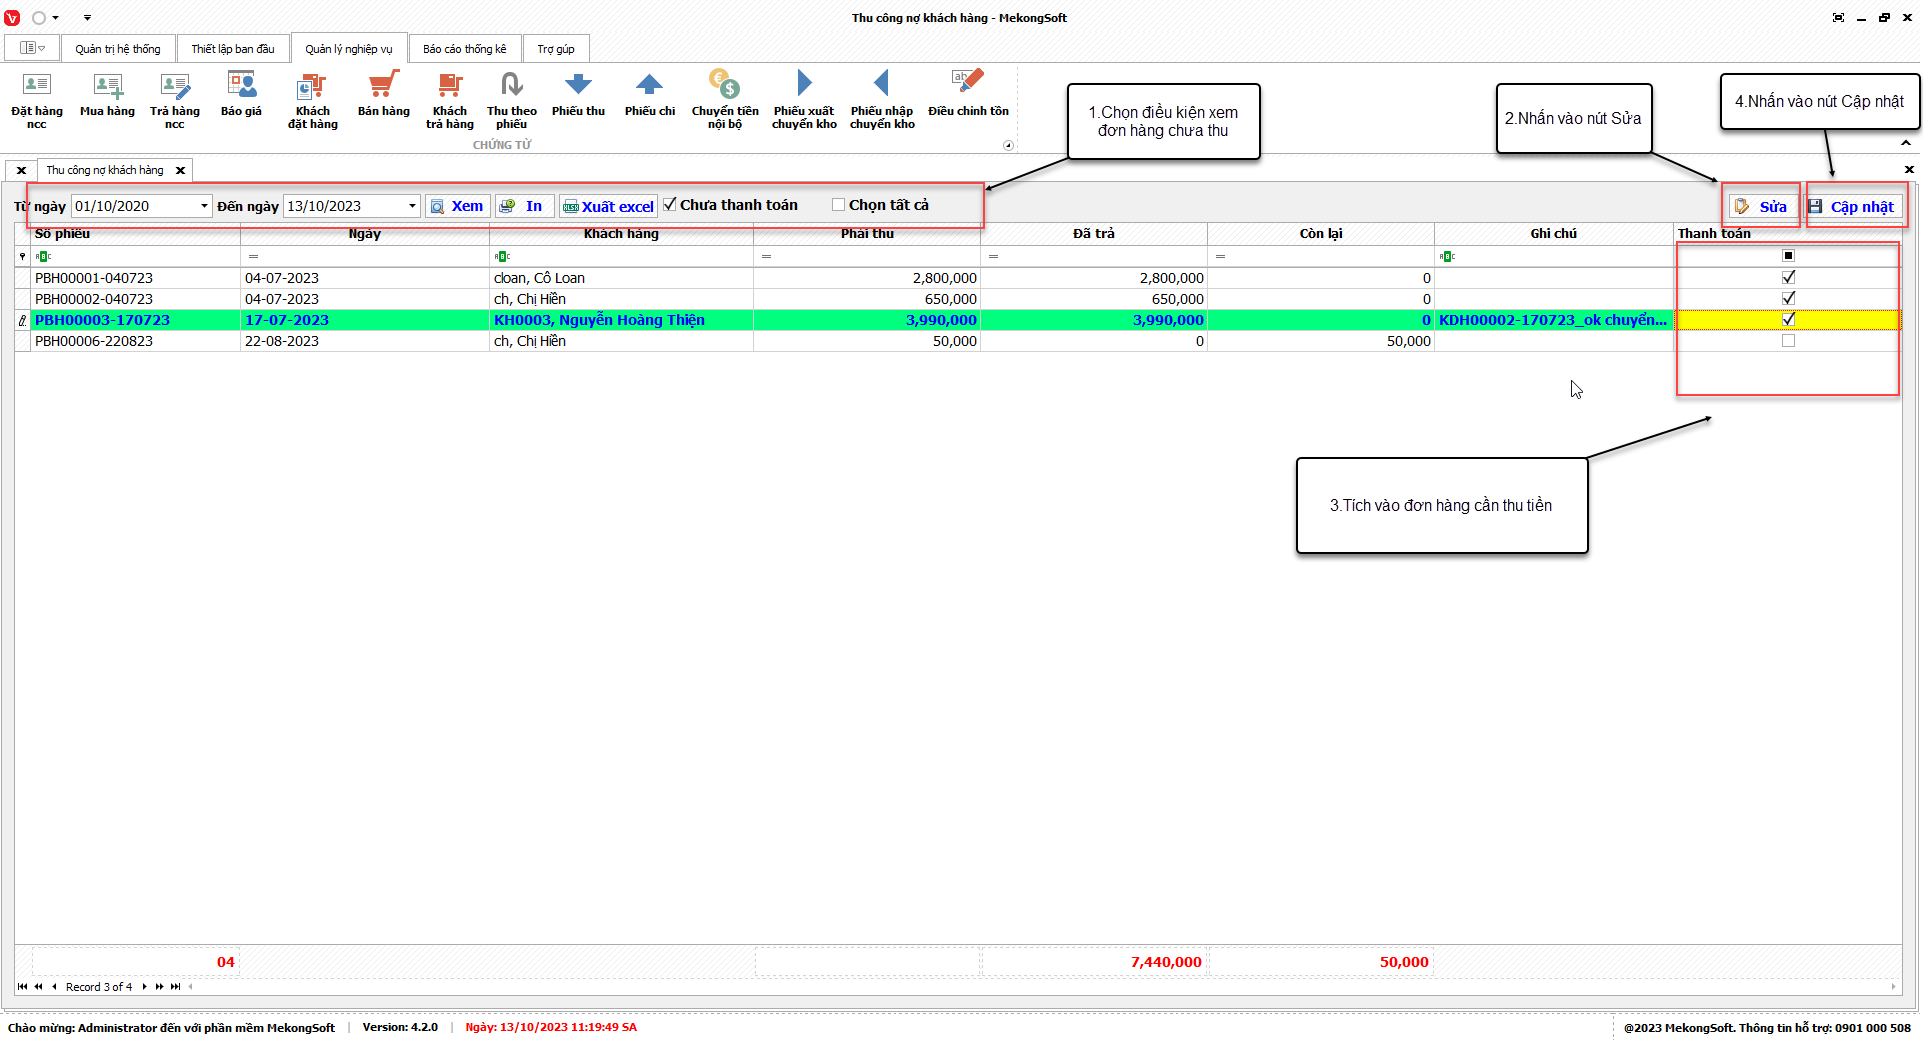Image resolution: width=1923 pixels, height=1040 pixels.
Task: Open the Phiếu thu down-arrow icon
Action: (x=578, y=95)
